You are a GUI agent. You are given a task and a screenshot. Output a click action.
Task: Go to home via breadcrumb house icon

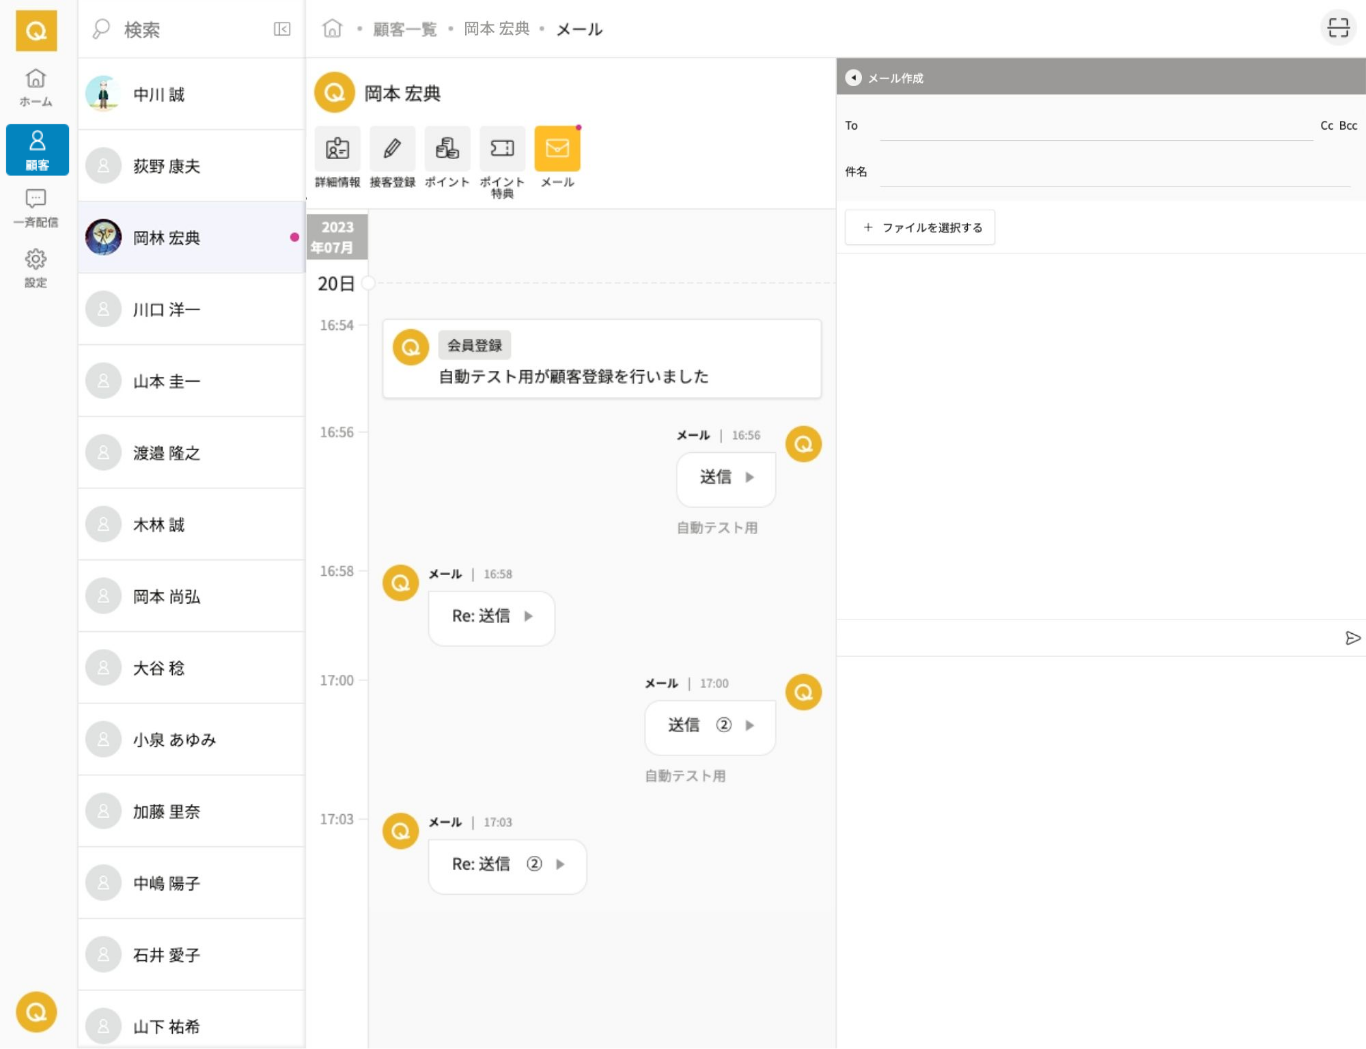click(x=332, y=29)
